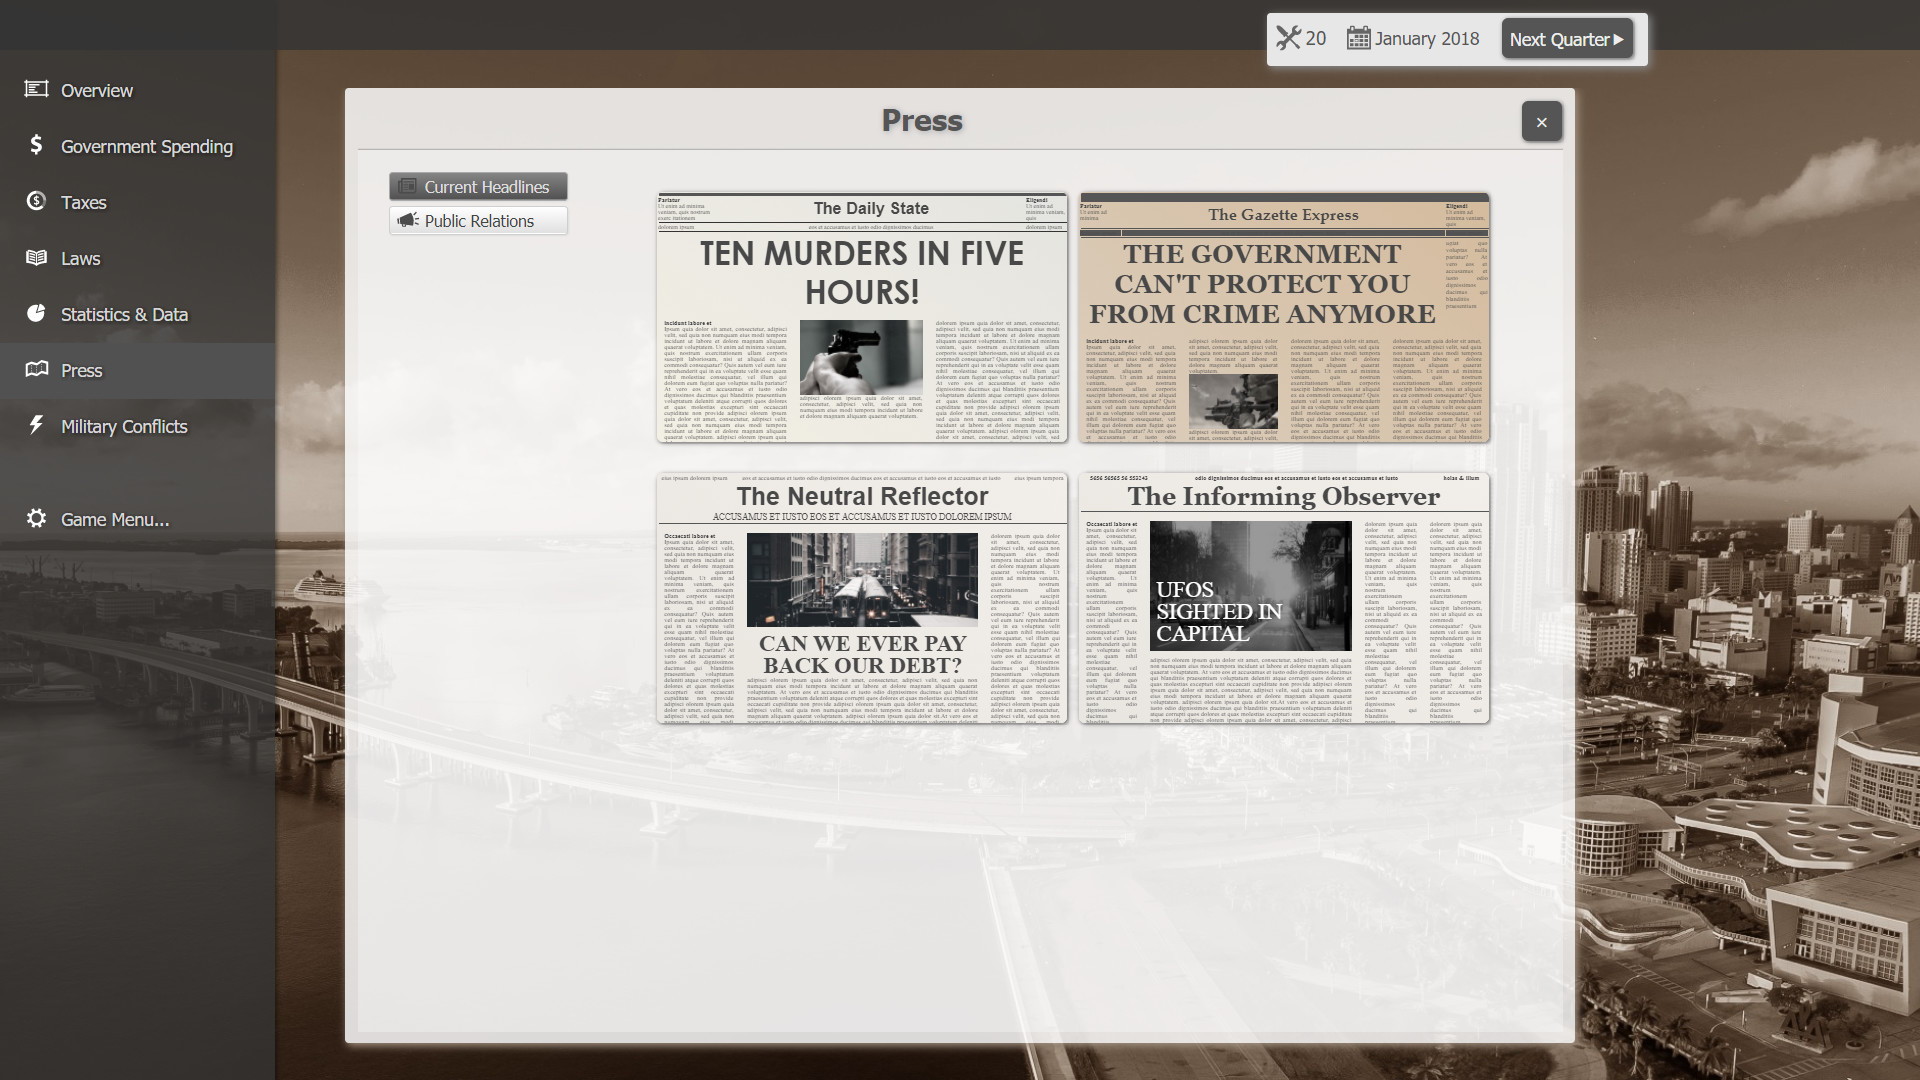The width and height of the screenshot is (1920, 1080).
Task: Click the Next Quarter button
Action: tap(1567, 38)
